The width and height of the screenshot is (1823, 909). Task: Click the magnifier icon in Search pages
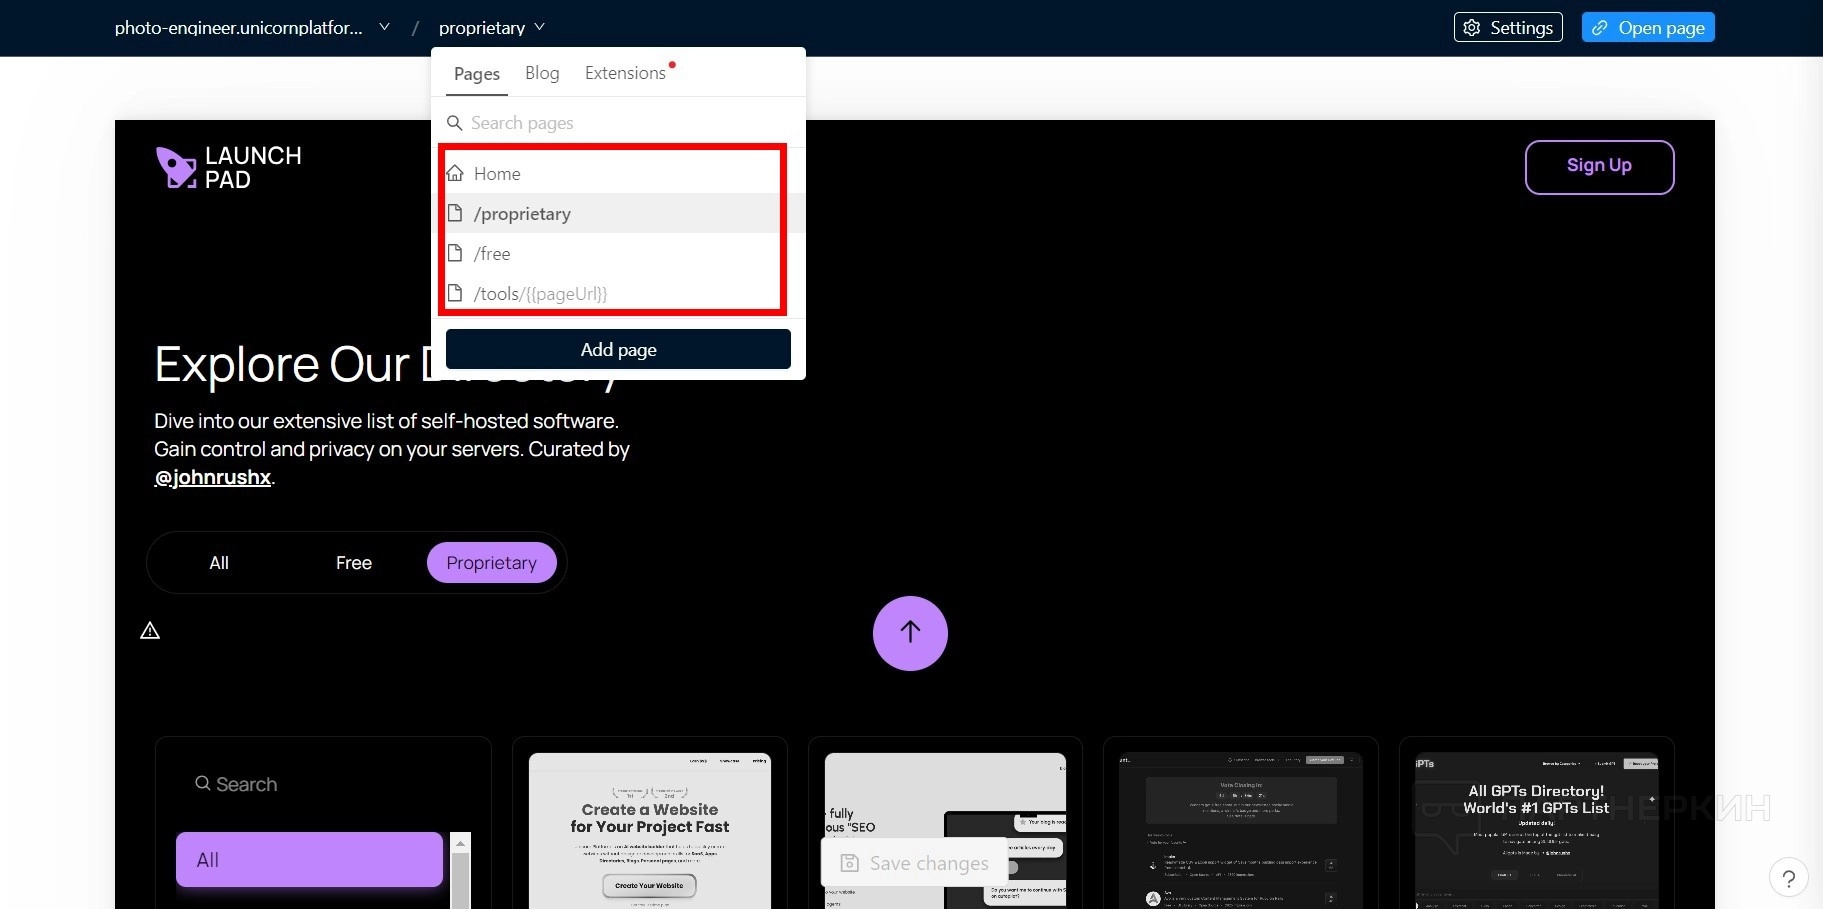point(454,123)
